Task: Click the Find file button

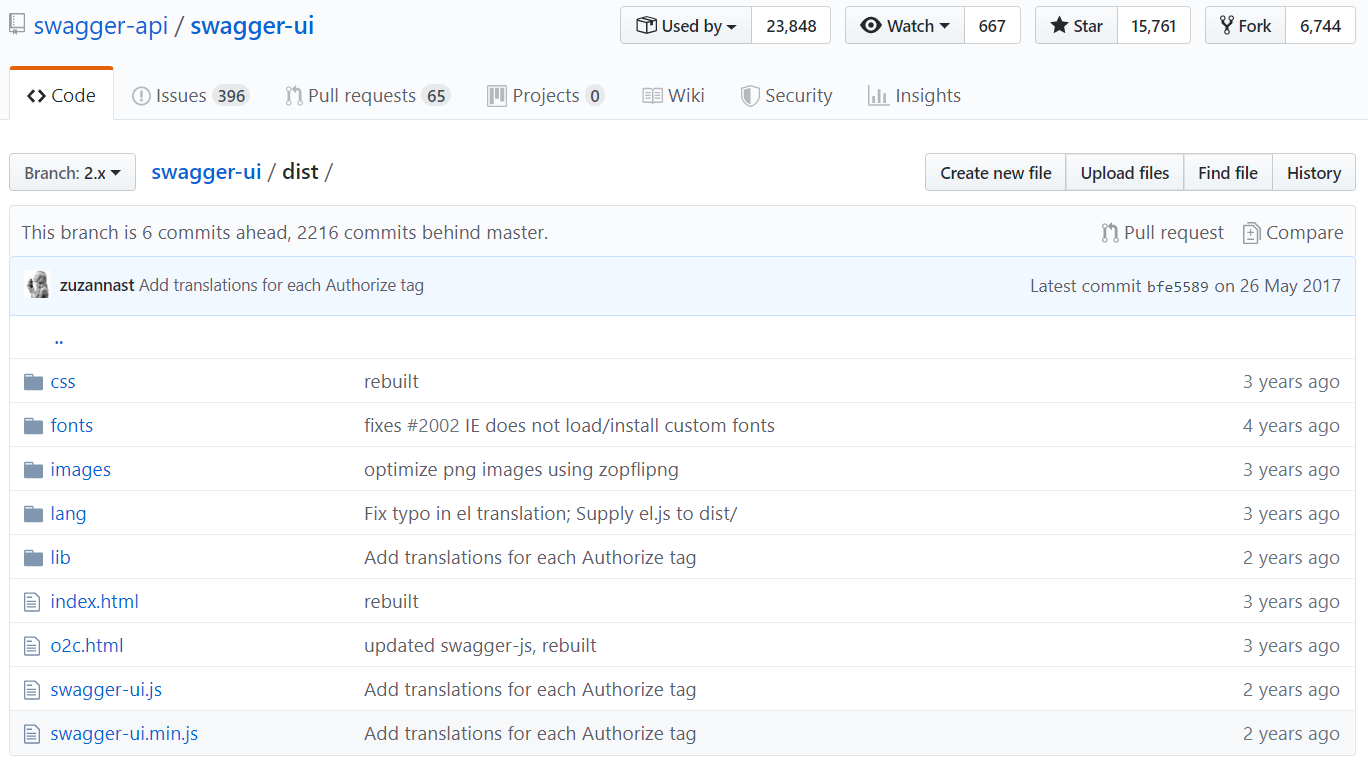Action: (1228, 173)
